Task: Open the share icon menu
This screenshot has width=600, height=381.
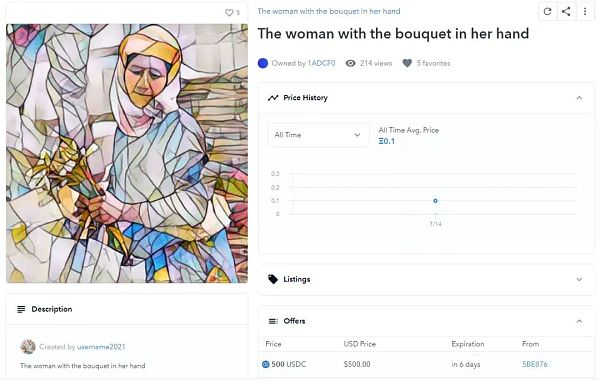Action: point(566,11)
